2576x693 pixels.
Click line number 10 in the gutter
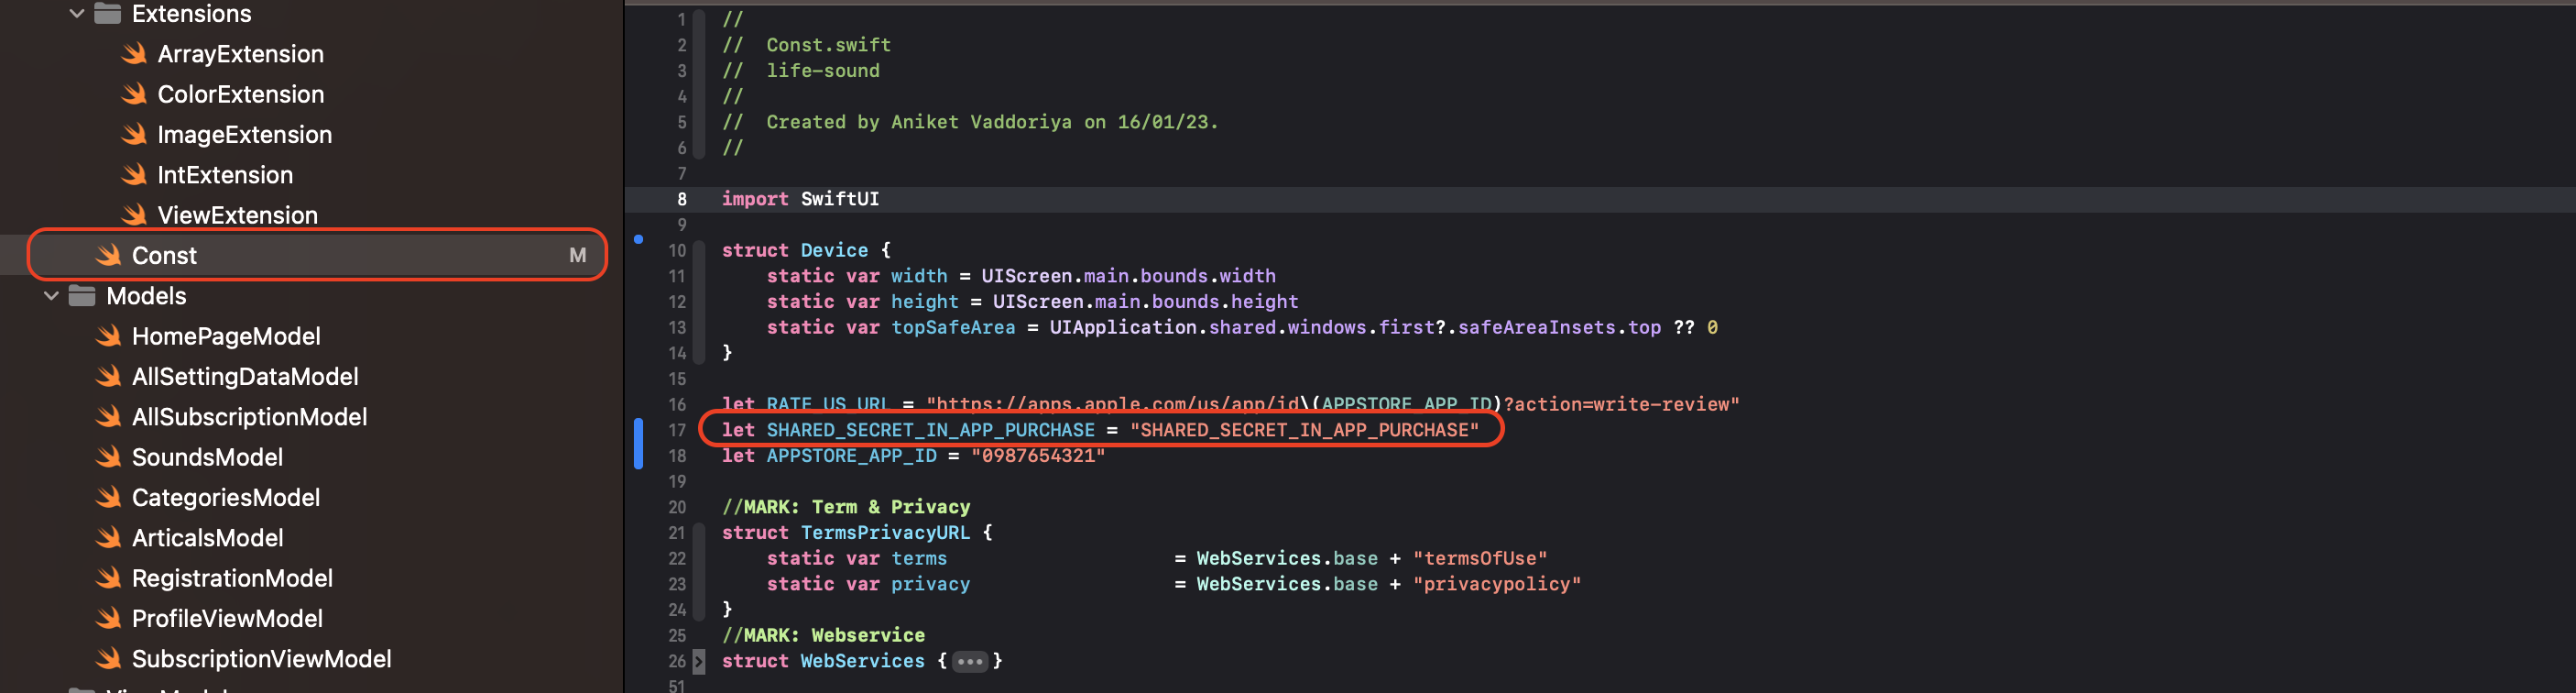(677, 250)
